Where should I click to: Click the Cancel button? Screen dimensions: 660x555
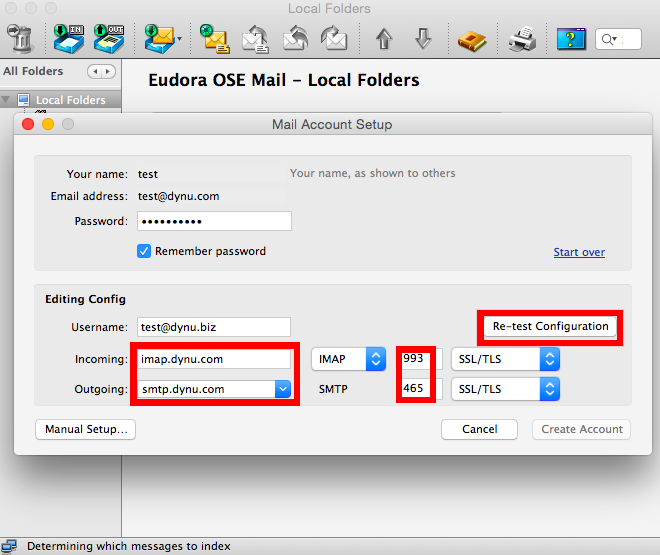479,429
